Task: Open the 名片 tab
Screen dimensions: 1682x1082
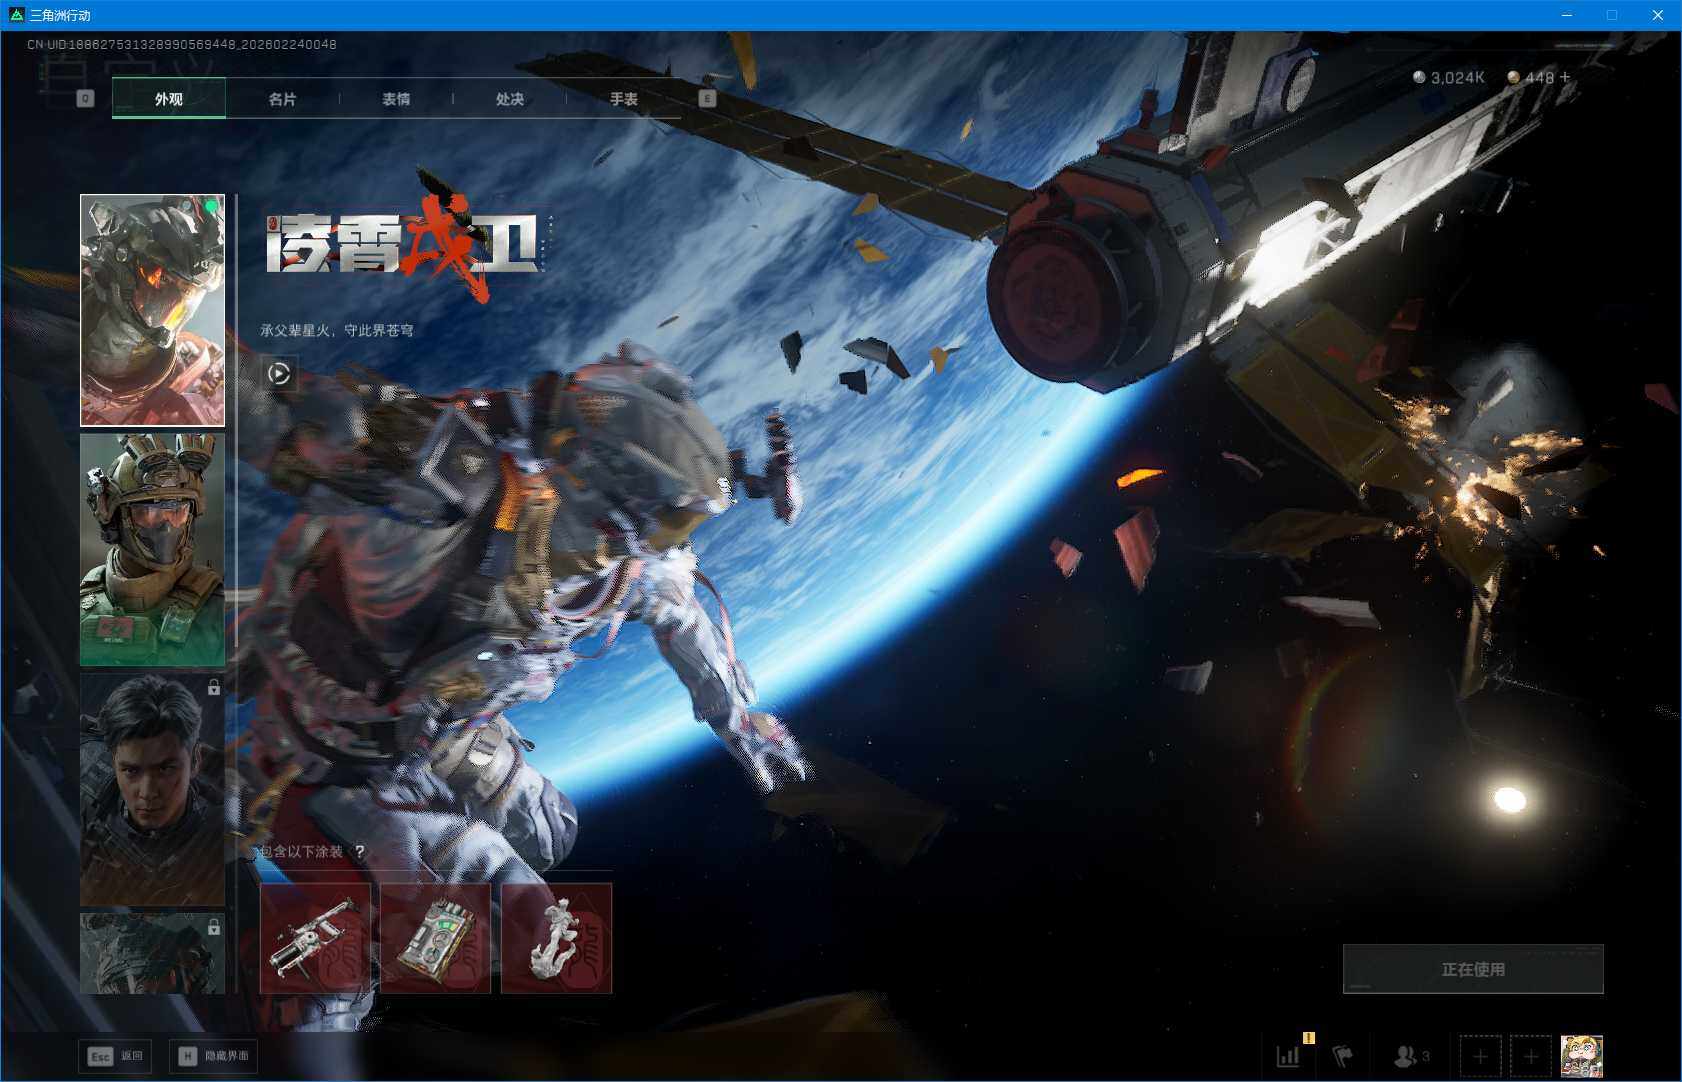Action: [x=282, y=98]
